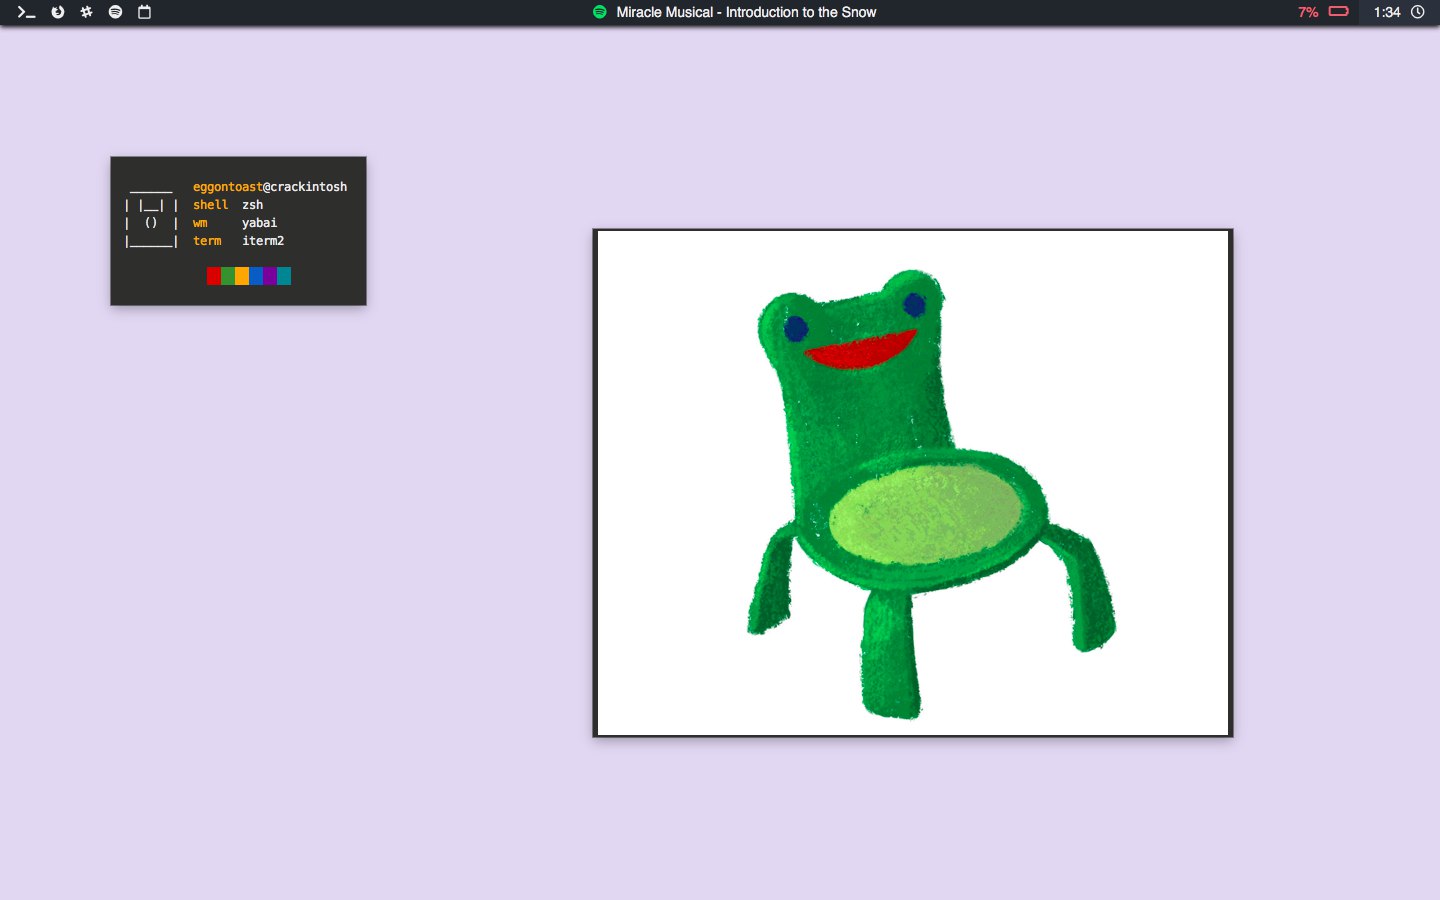Click the green Spotify now-playing icon
The width and height of the screenshot is (1440, 900).
coord(599,12)
